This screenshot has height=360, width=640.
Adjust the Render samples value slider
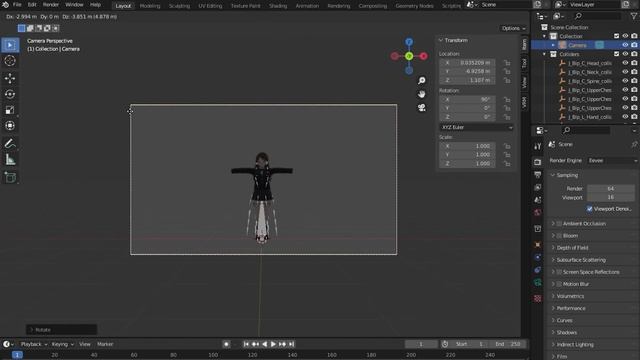(611, 189)
